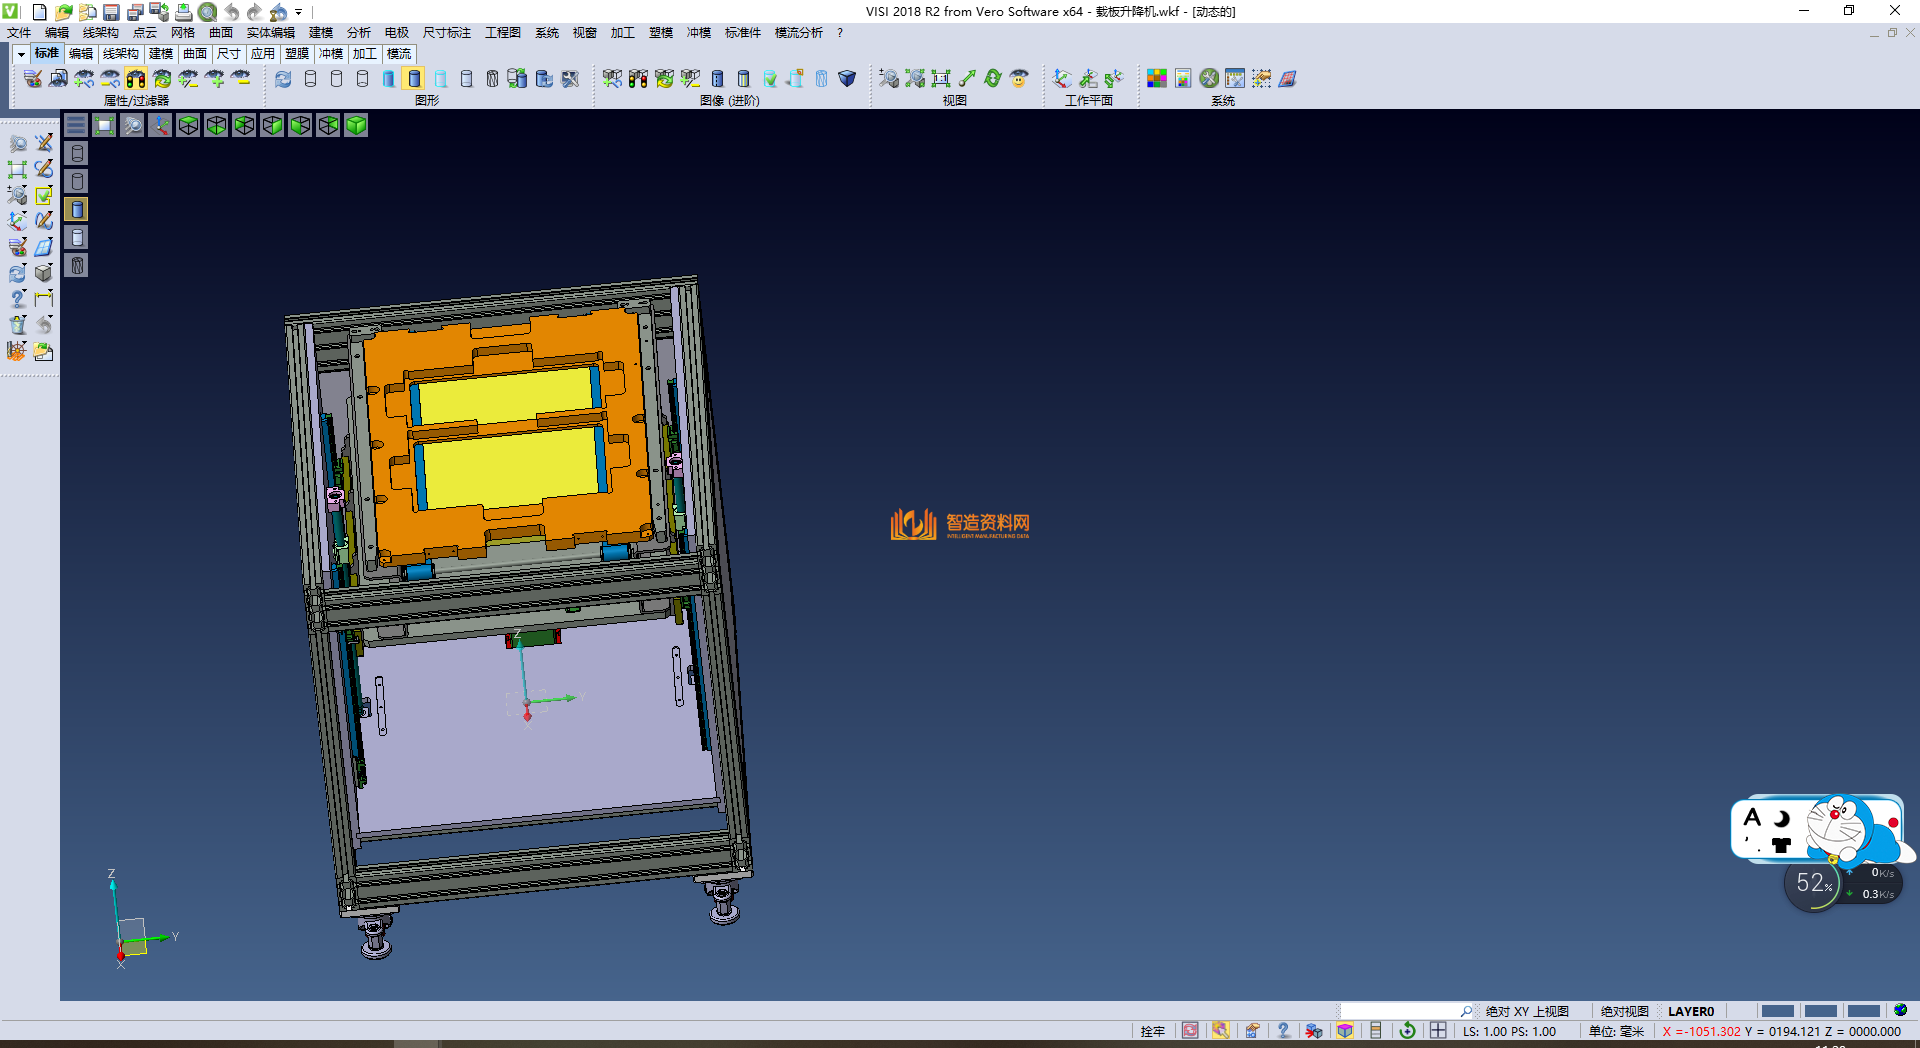Click the Save icon in quick access toolbar

tap(111, 12)
